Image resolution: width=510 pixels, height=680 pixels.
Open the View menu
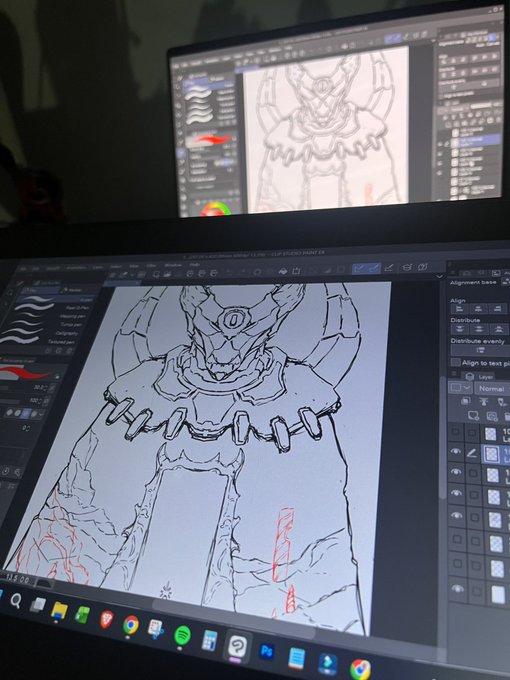pos(134,266)
